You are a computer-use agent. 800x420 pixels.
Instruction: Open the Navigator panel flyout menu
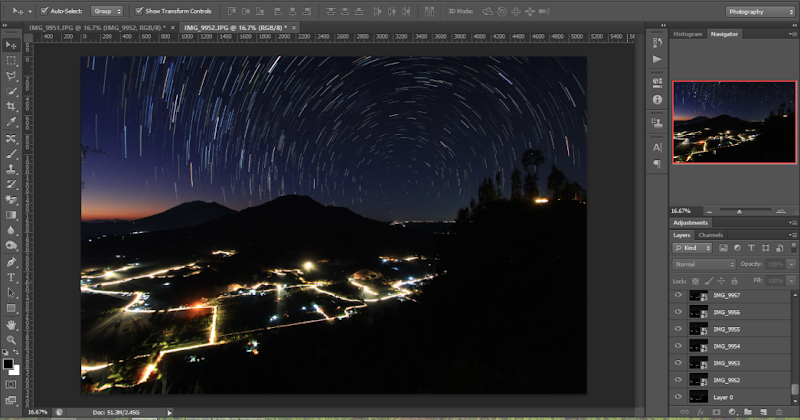click(x=792, y=34)
